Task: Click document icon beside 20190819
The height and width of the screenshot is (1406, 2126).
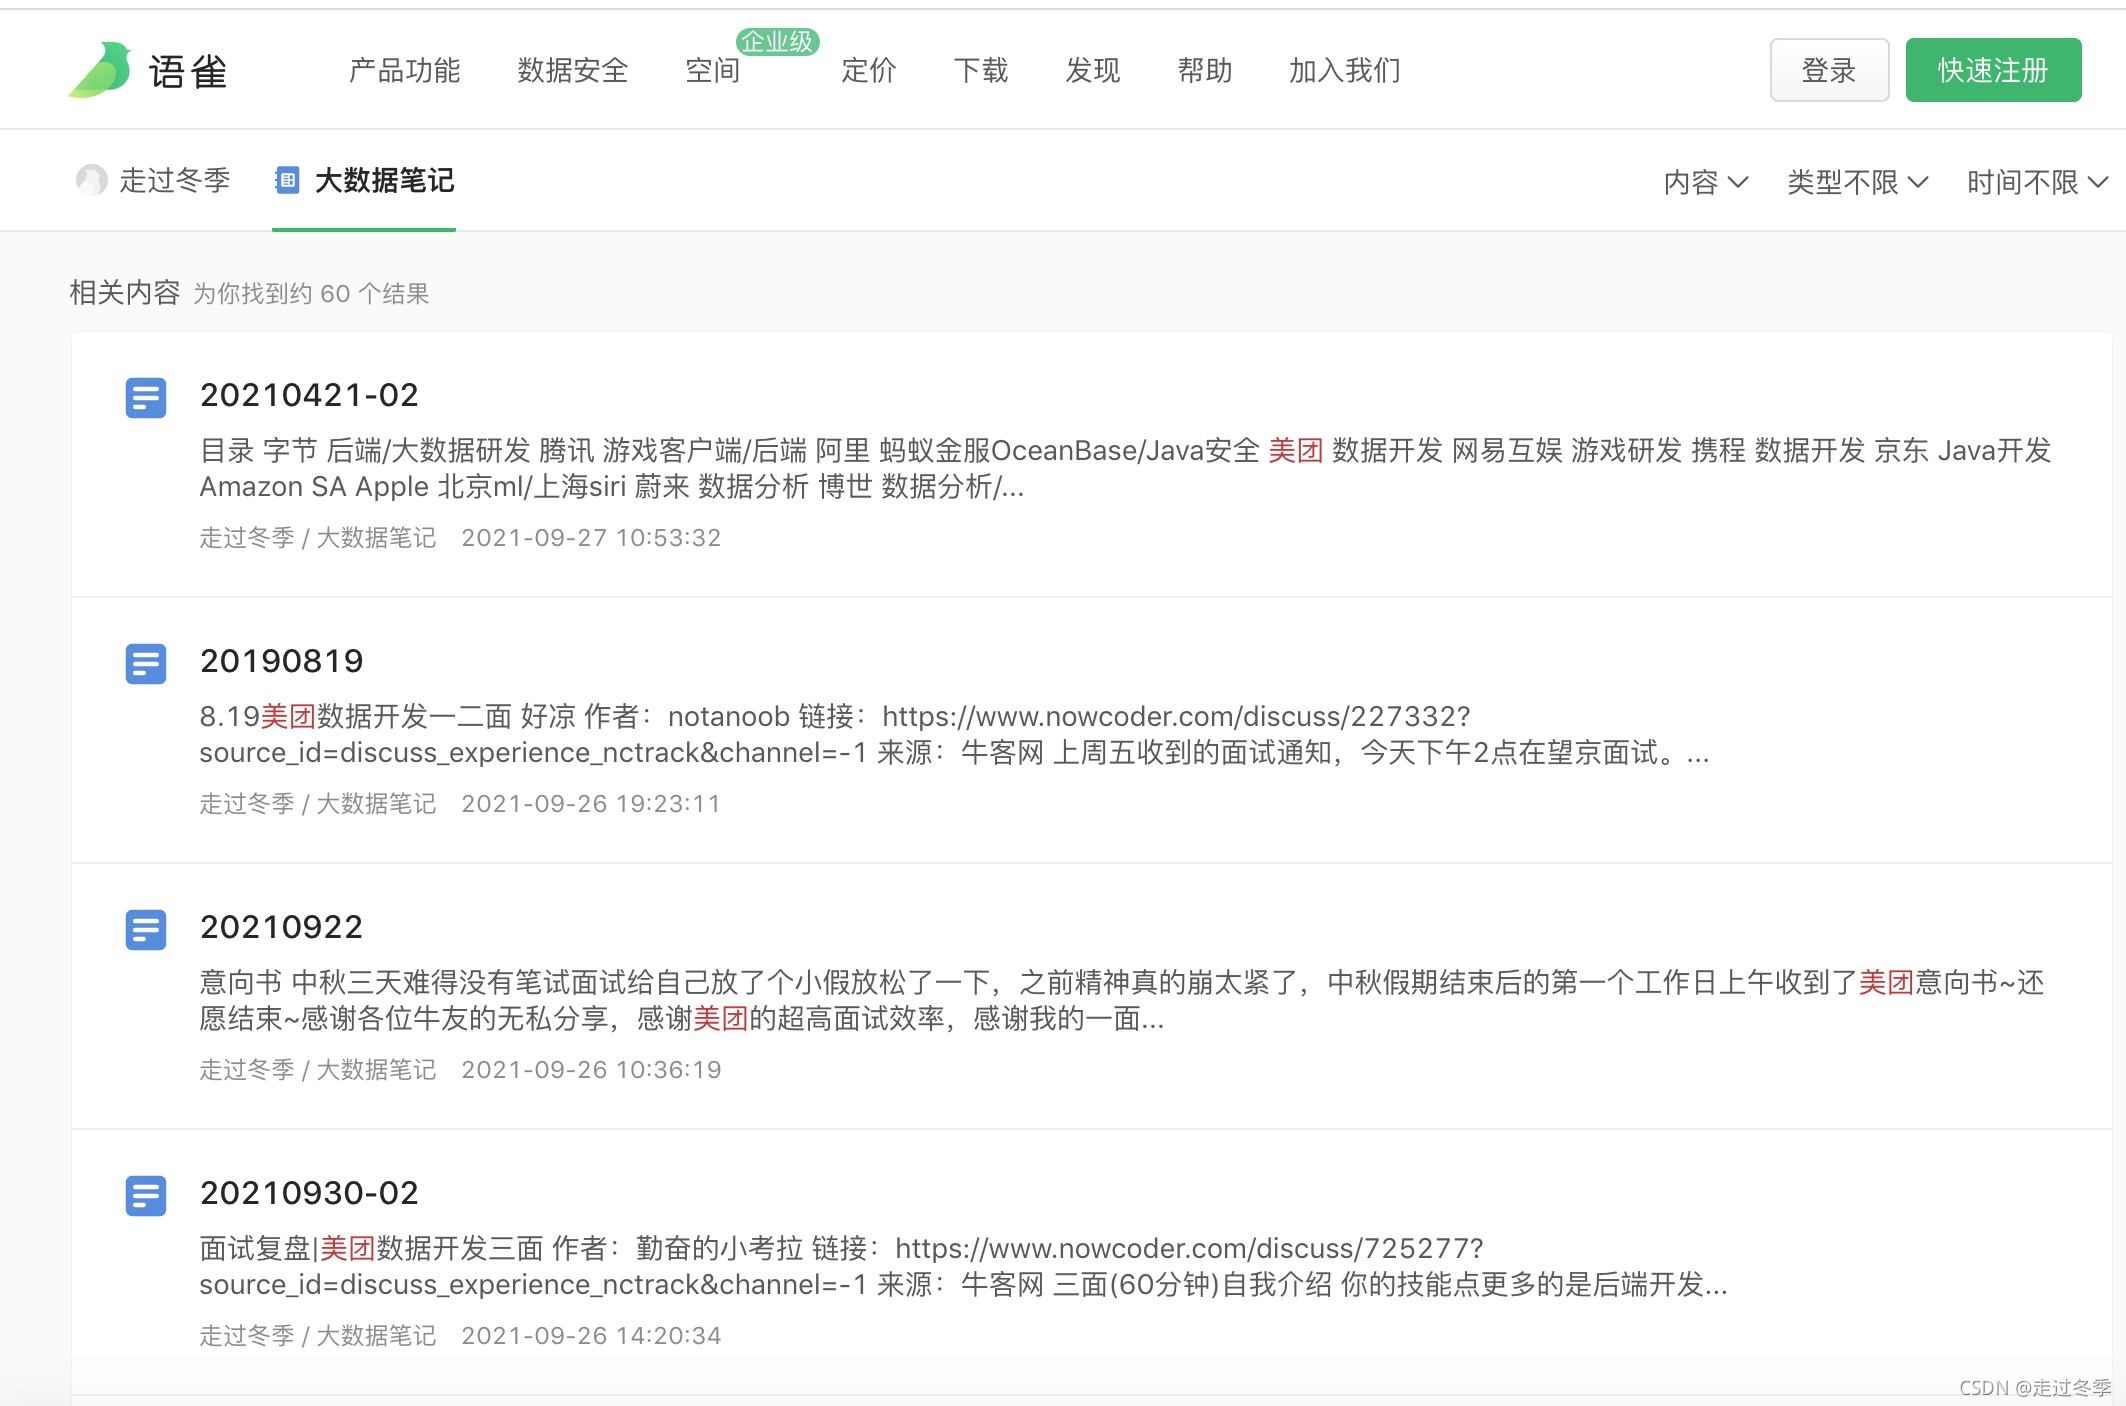Action: point(146,663)
